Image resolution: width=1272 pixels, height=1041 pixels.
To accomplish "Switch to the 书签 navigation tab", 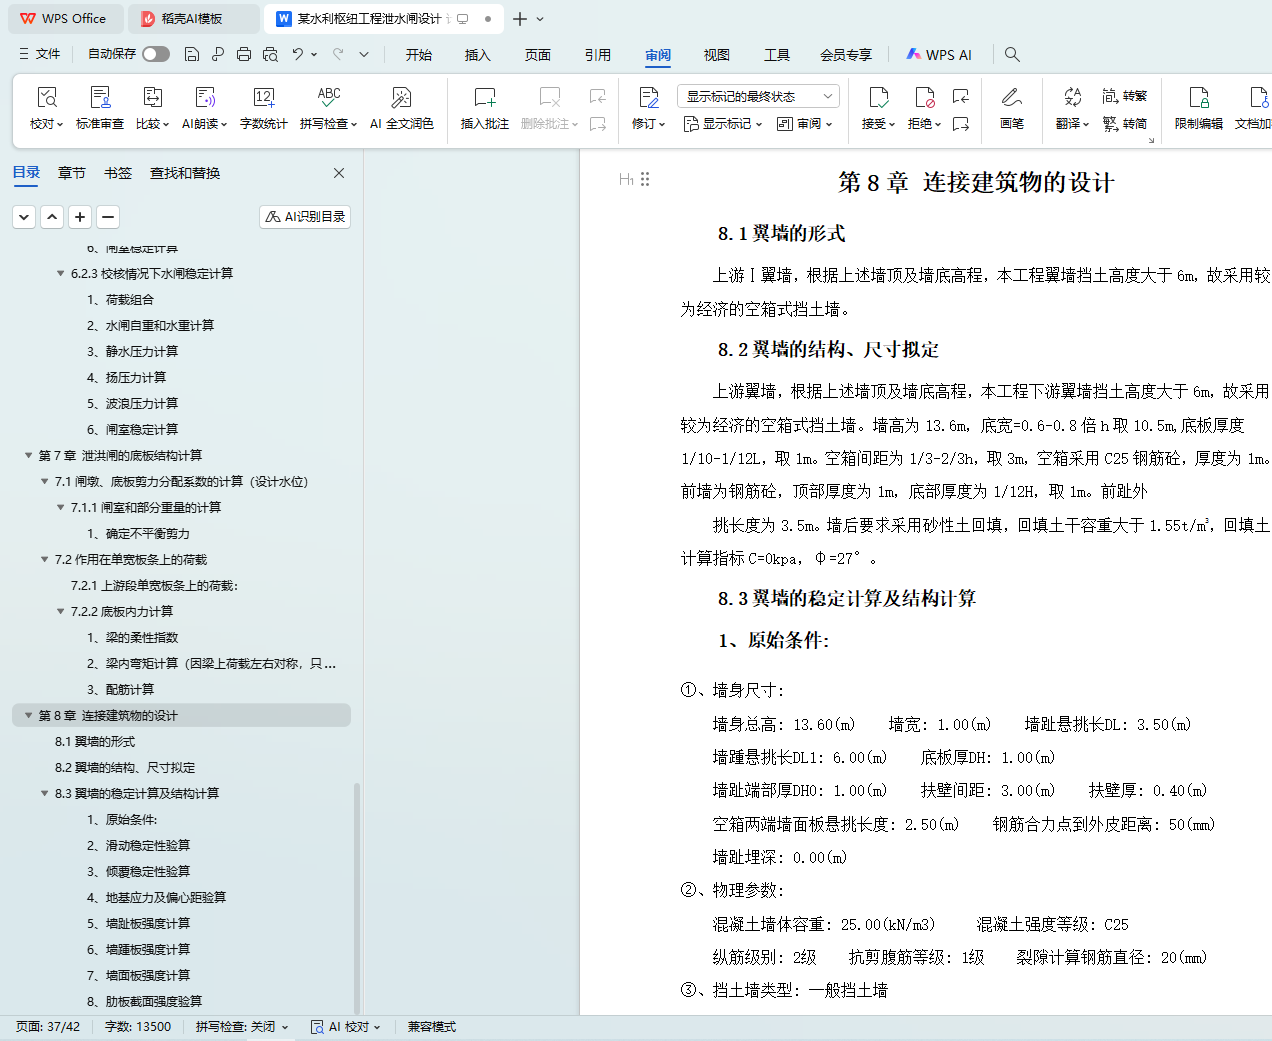I will click(x=118, y=173).
